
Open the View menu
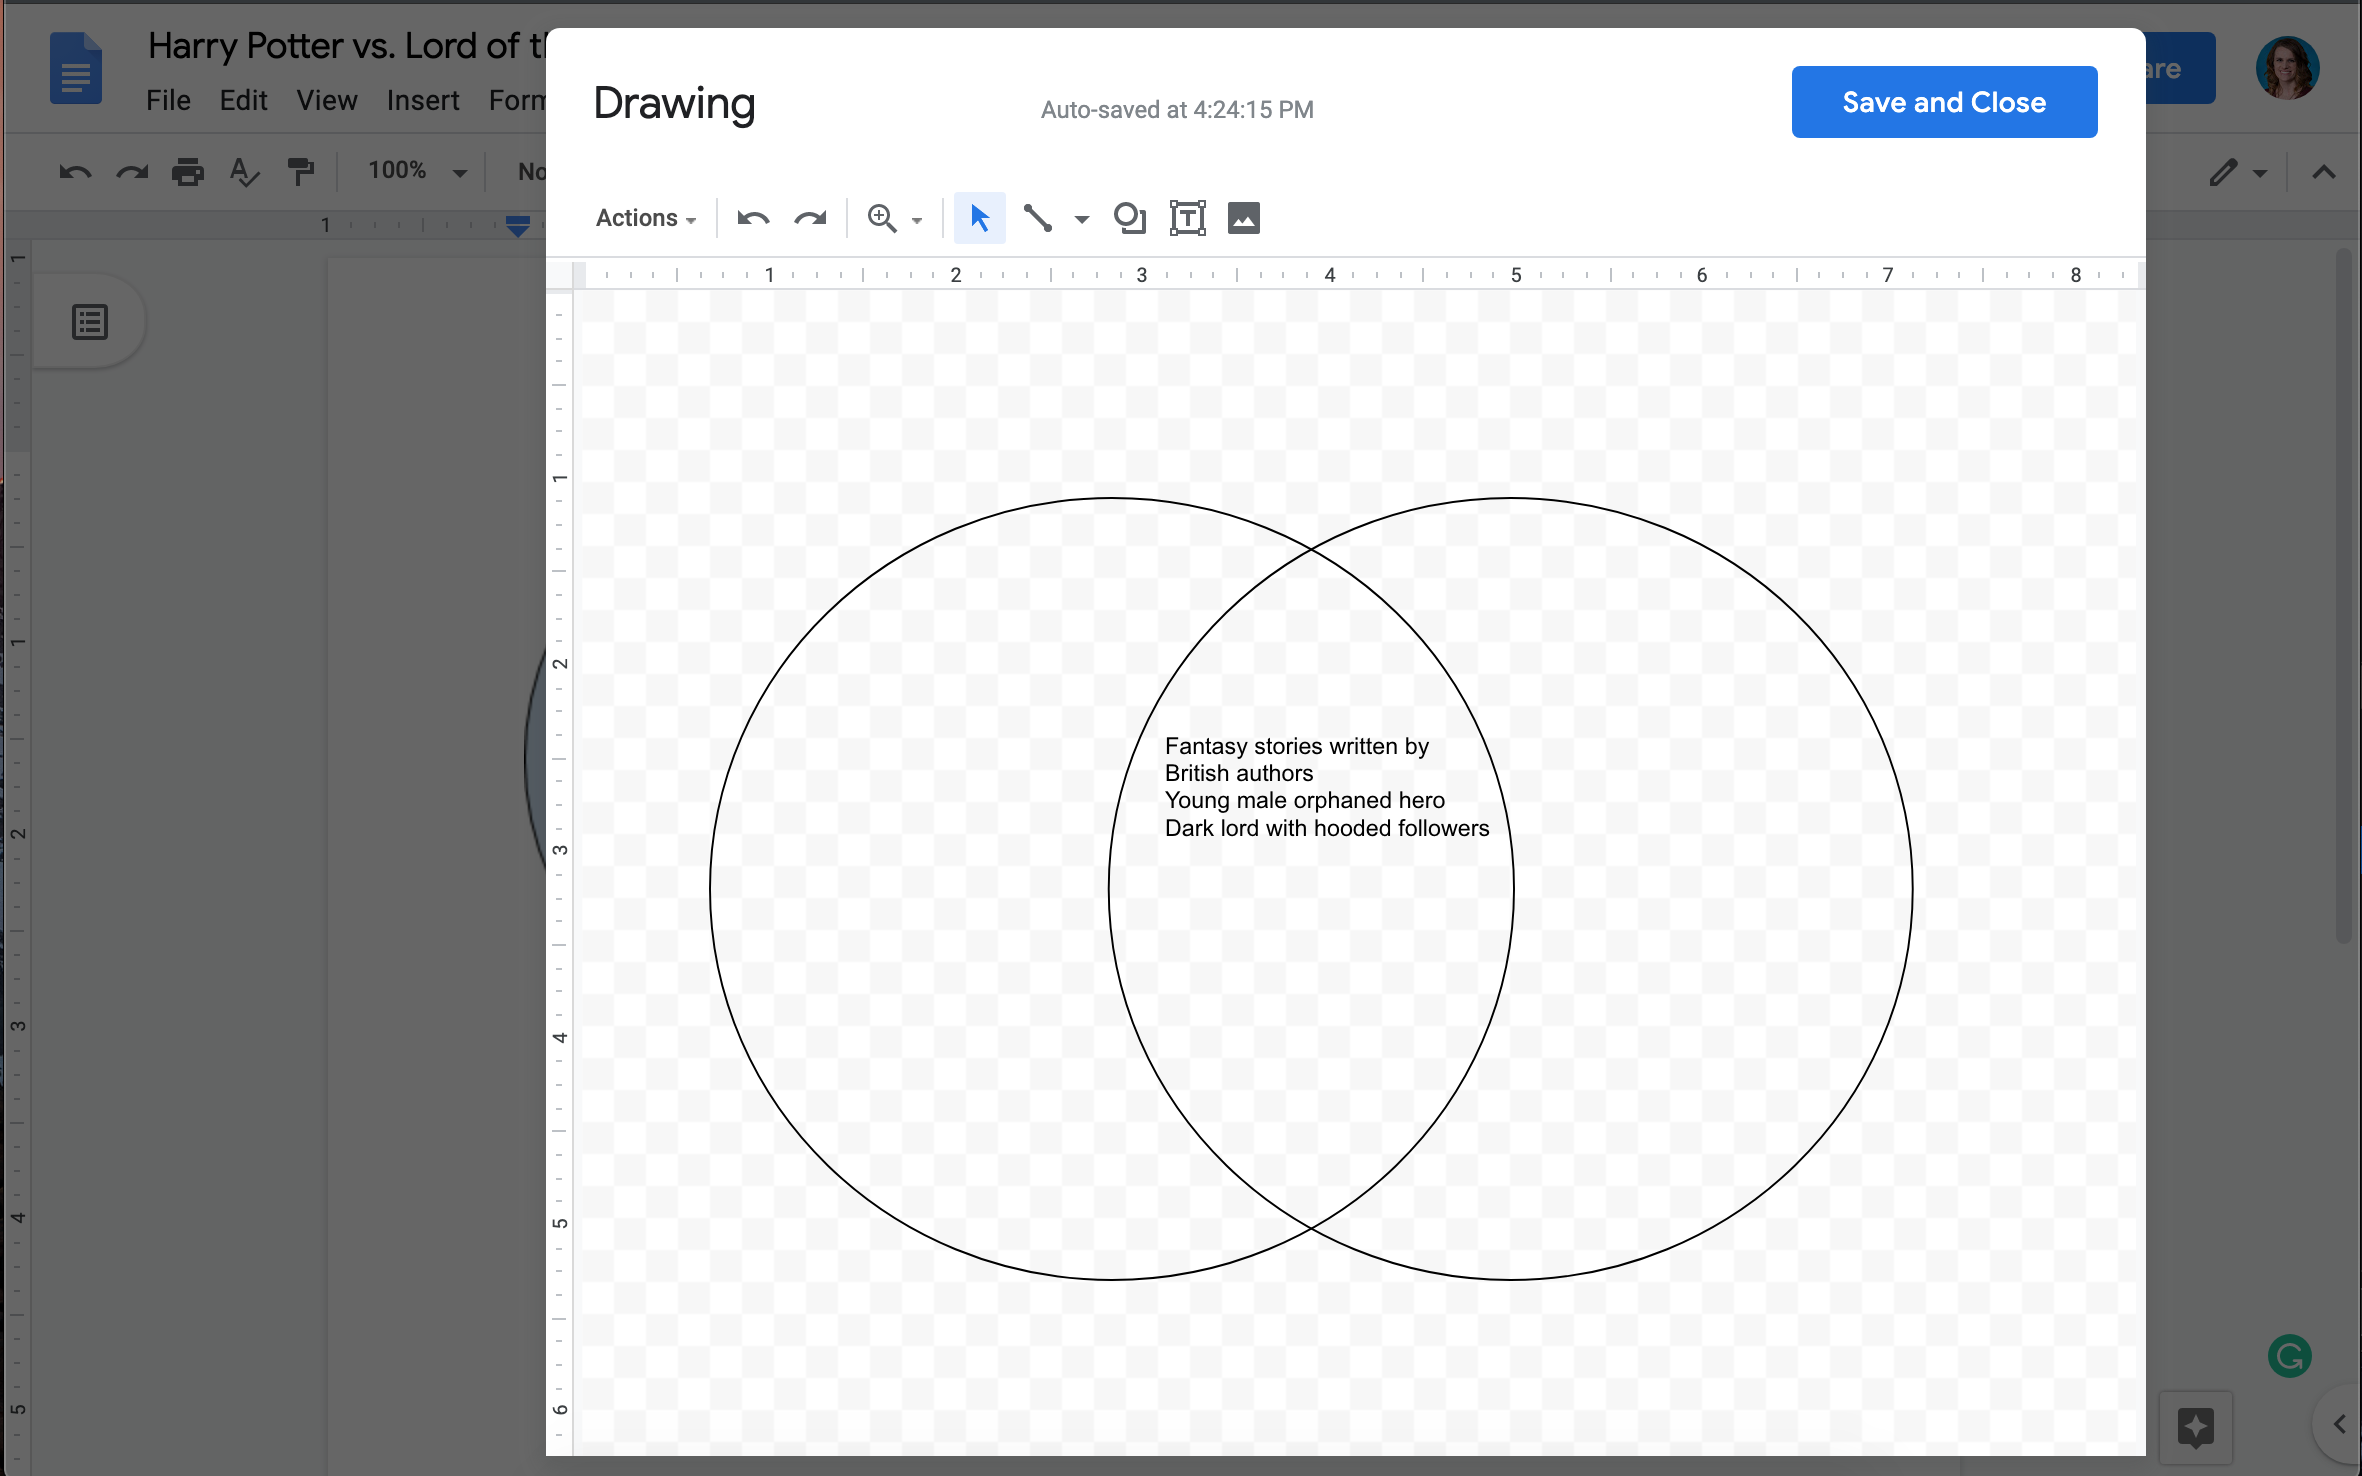click(x=325, y=97)
